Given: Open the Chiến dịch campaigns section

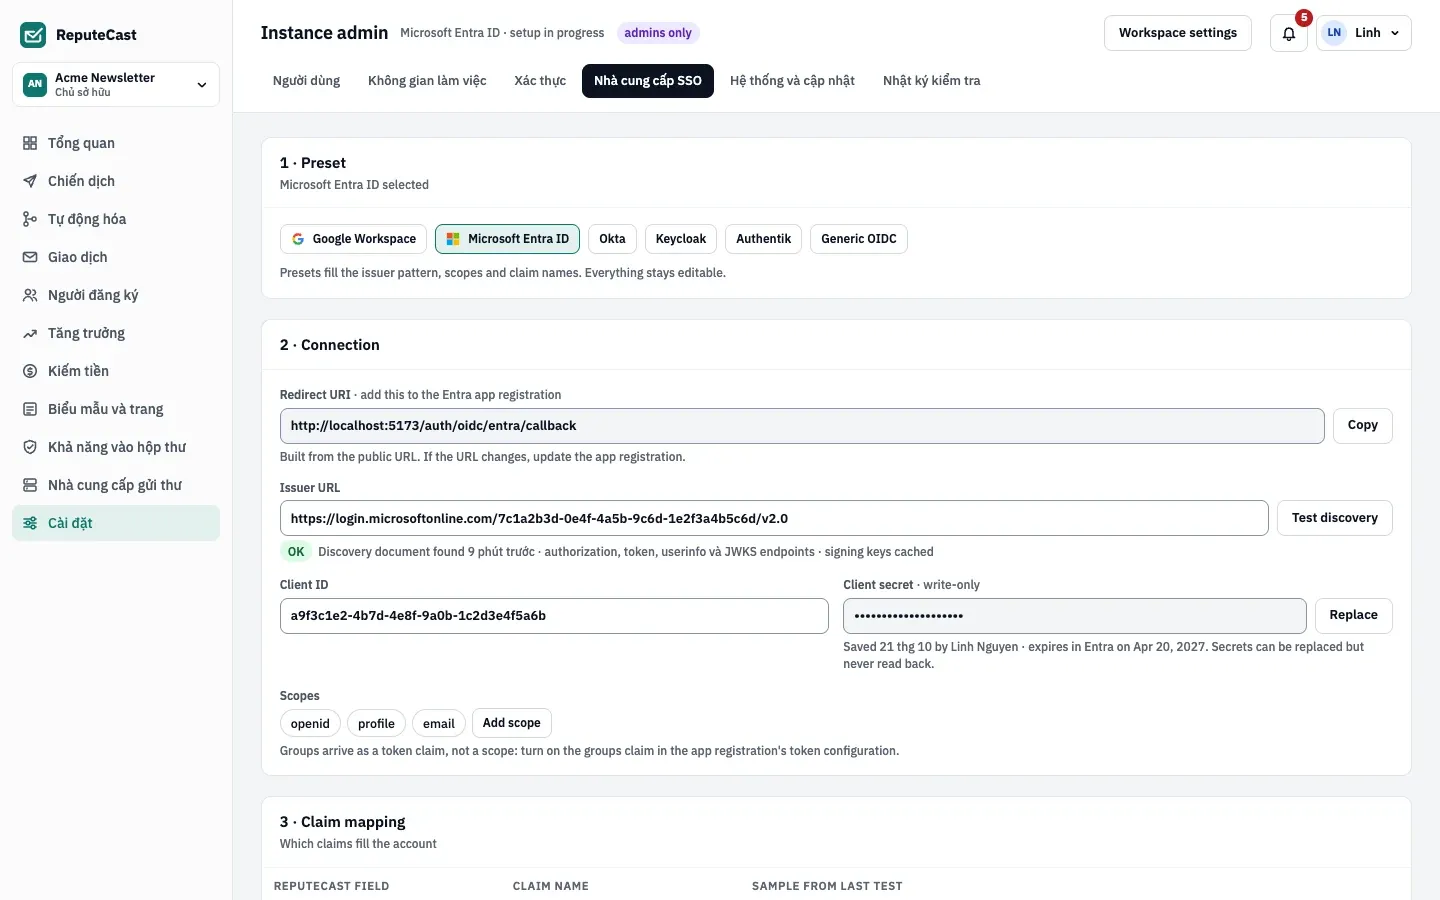Looking at the screenshot, I should point(116,181).
